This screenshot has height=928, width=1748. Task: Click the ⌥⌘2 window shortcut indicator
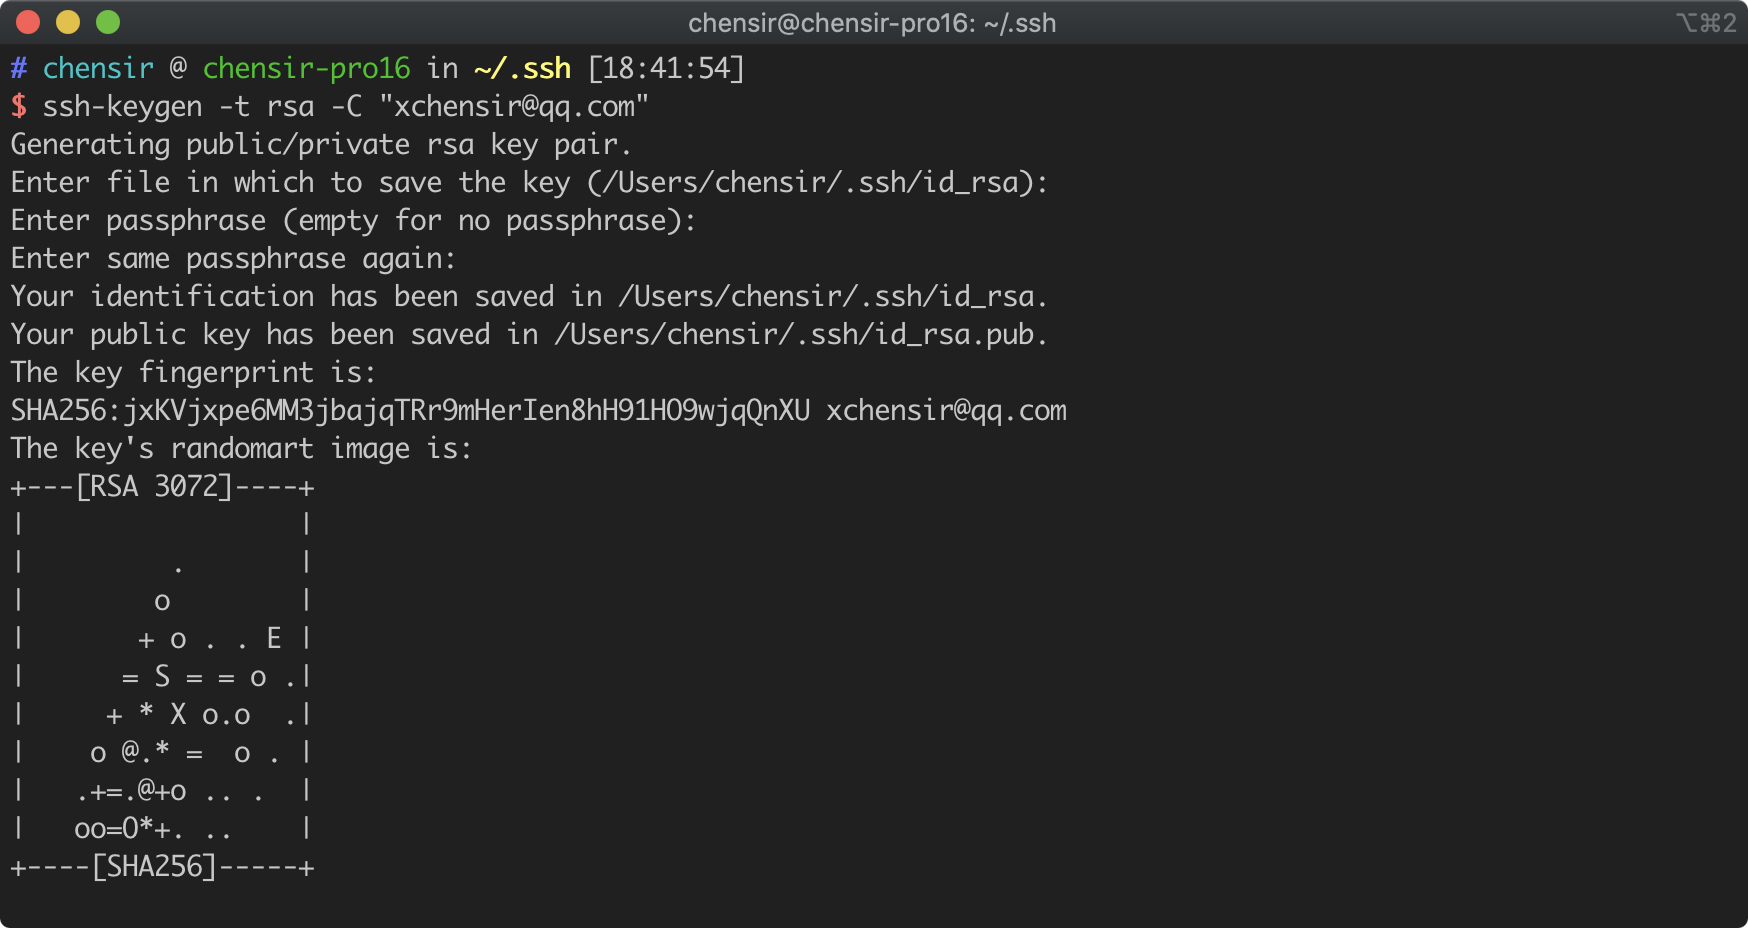click(1706, 23)
